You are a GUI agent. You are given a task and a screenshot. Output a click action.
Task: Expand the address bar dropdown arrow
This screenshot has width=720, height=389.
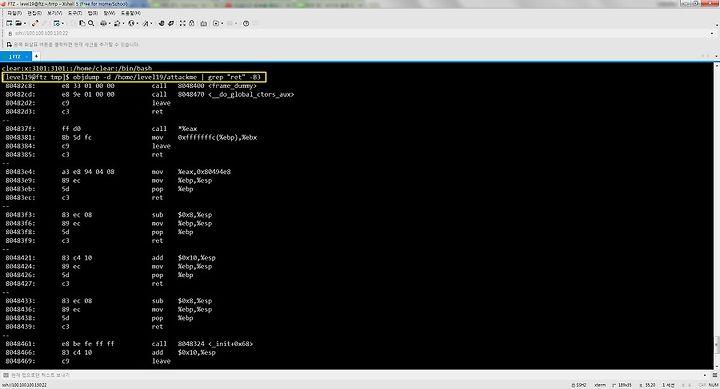(x=713, y=33)
